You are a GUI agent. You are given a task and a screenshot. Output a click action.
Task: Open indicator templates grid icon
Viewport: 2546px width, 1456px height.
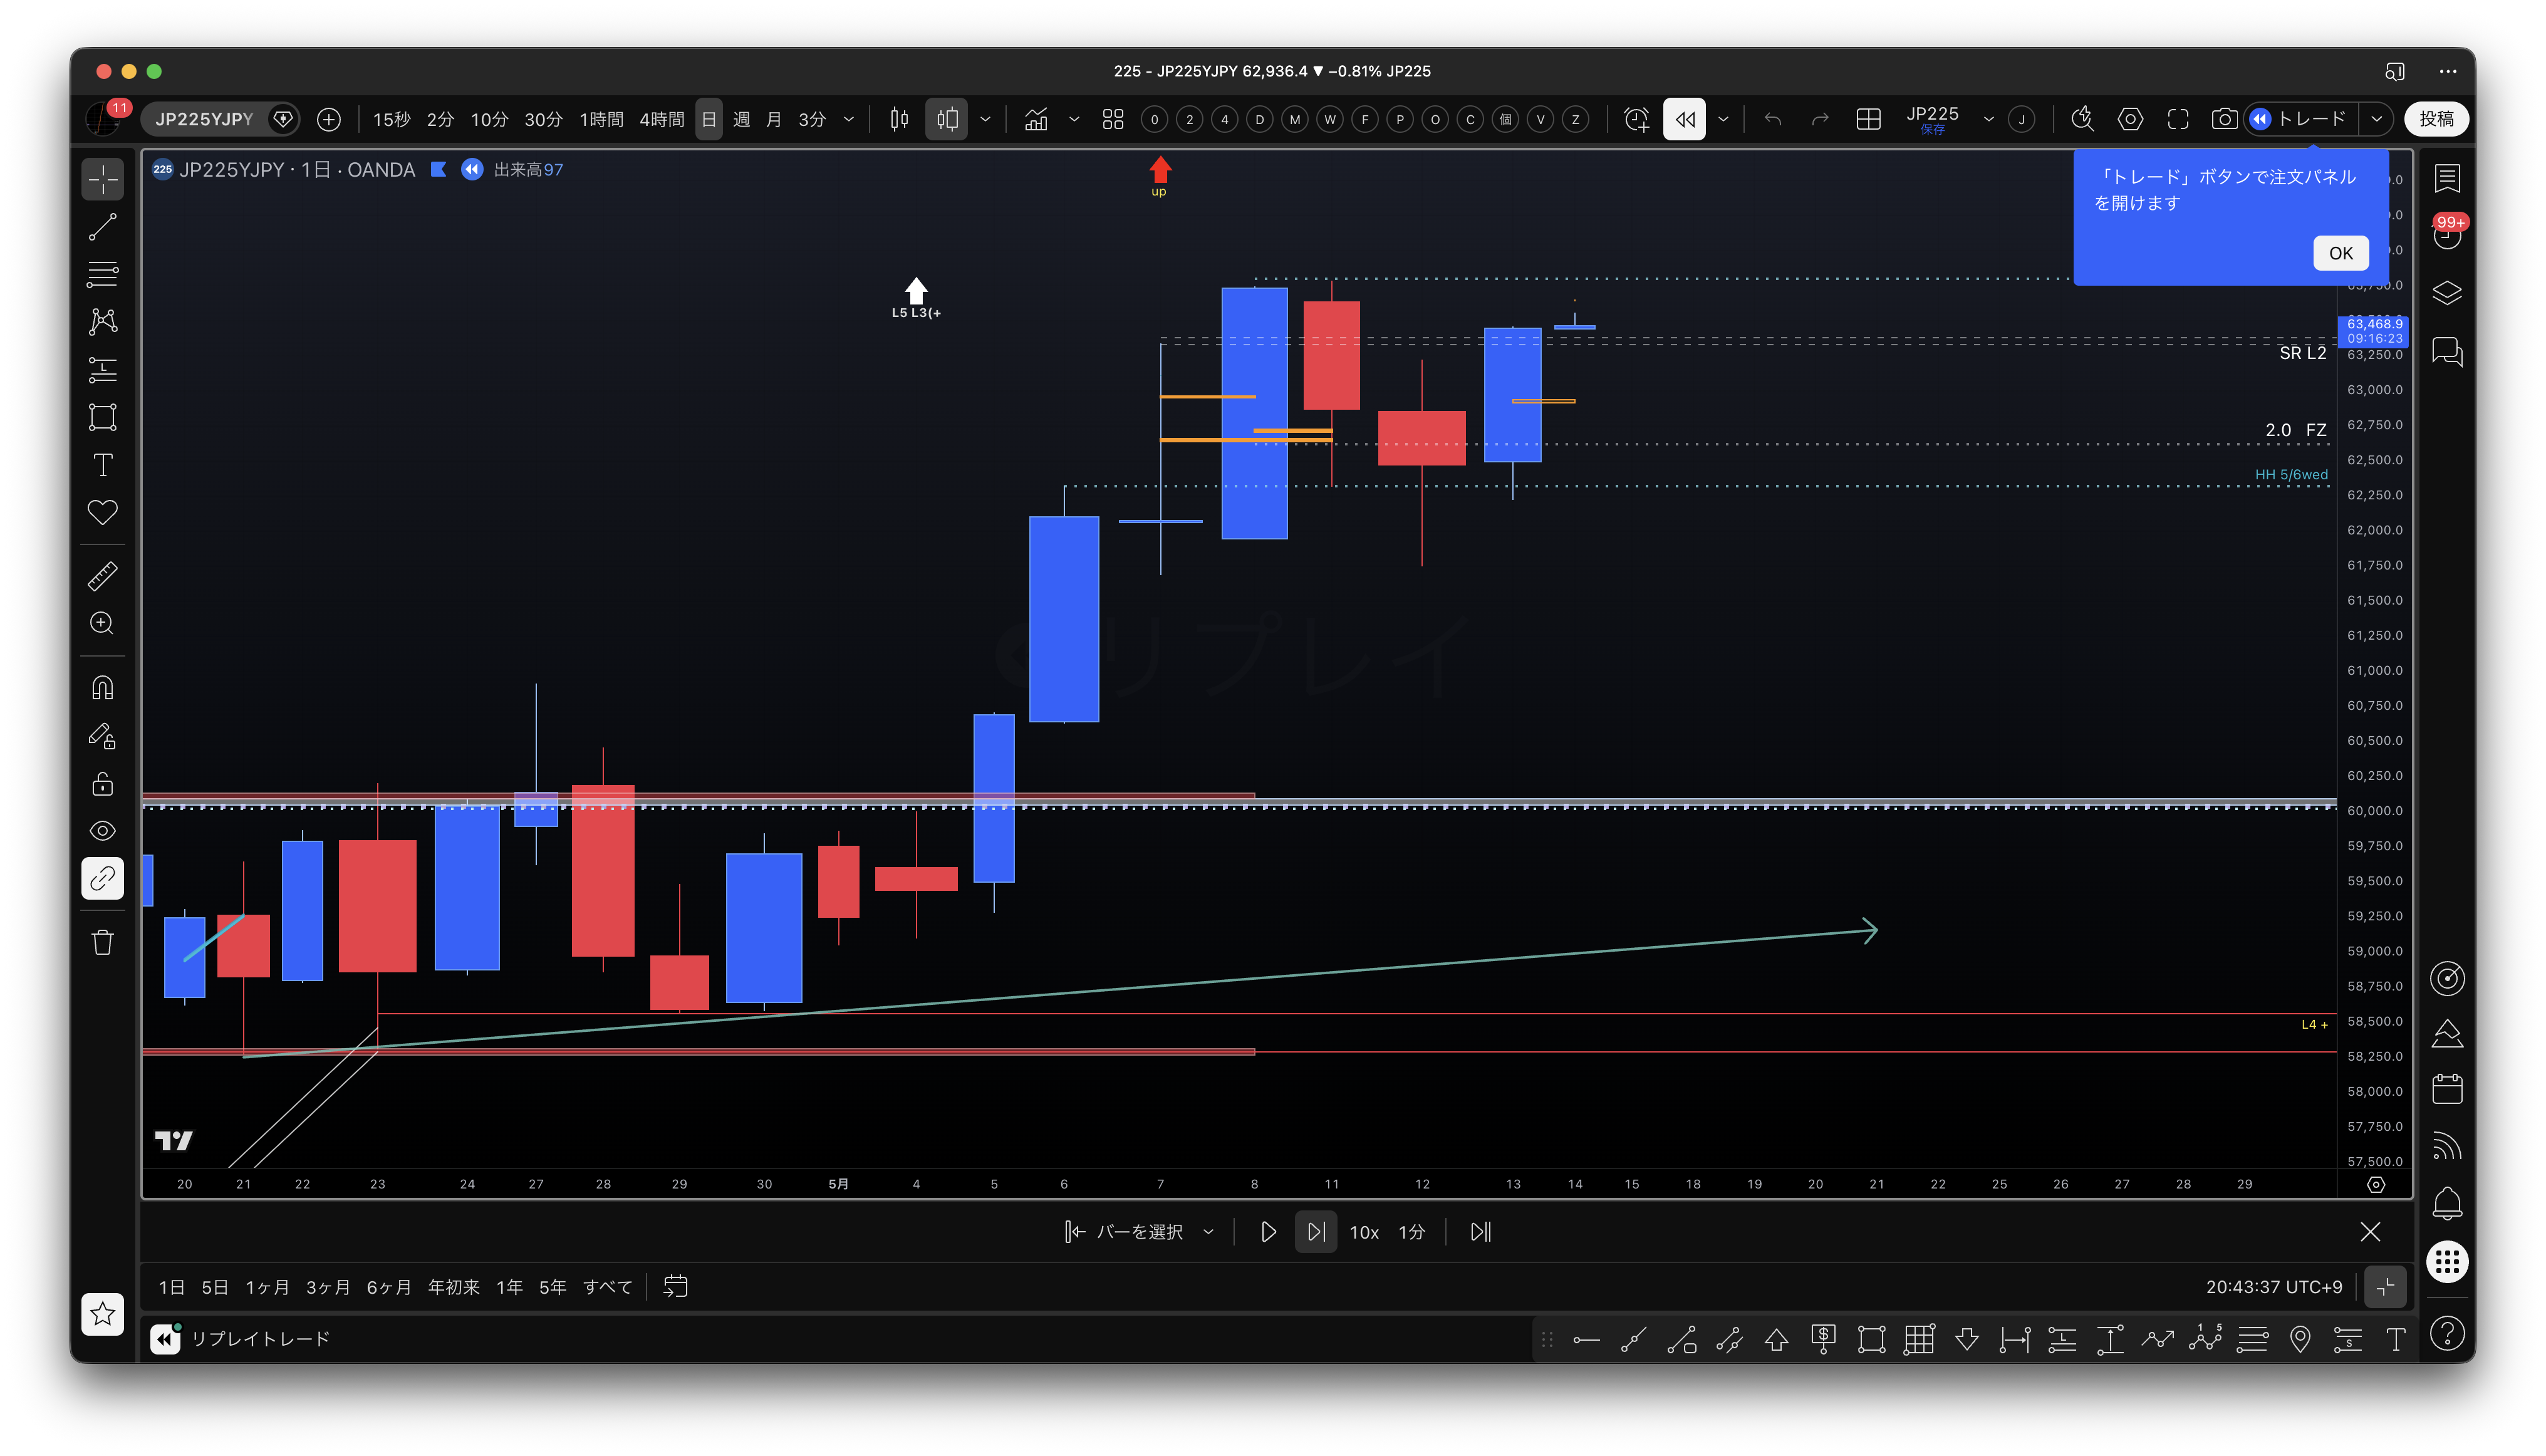(1113, 119)
